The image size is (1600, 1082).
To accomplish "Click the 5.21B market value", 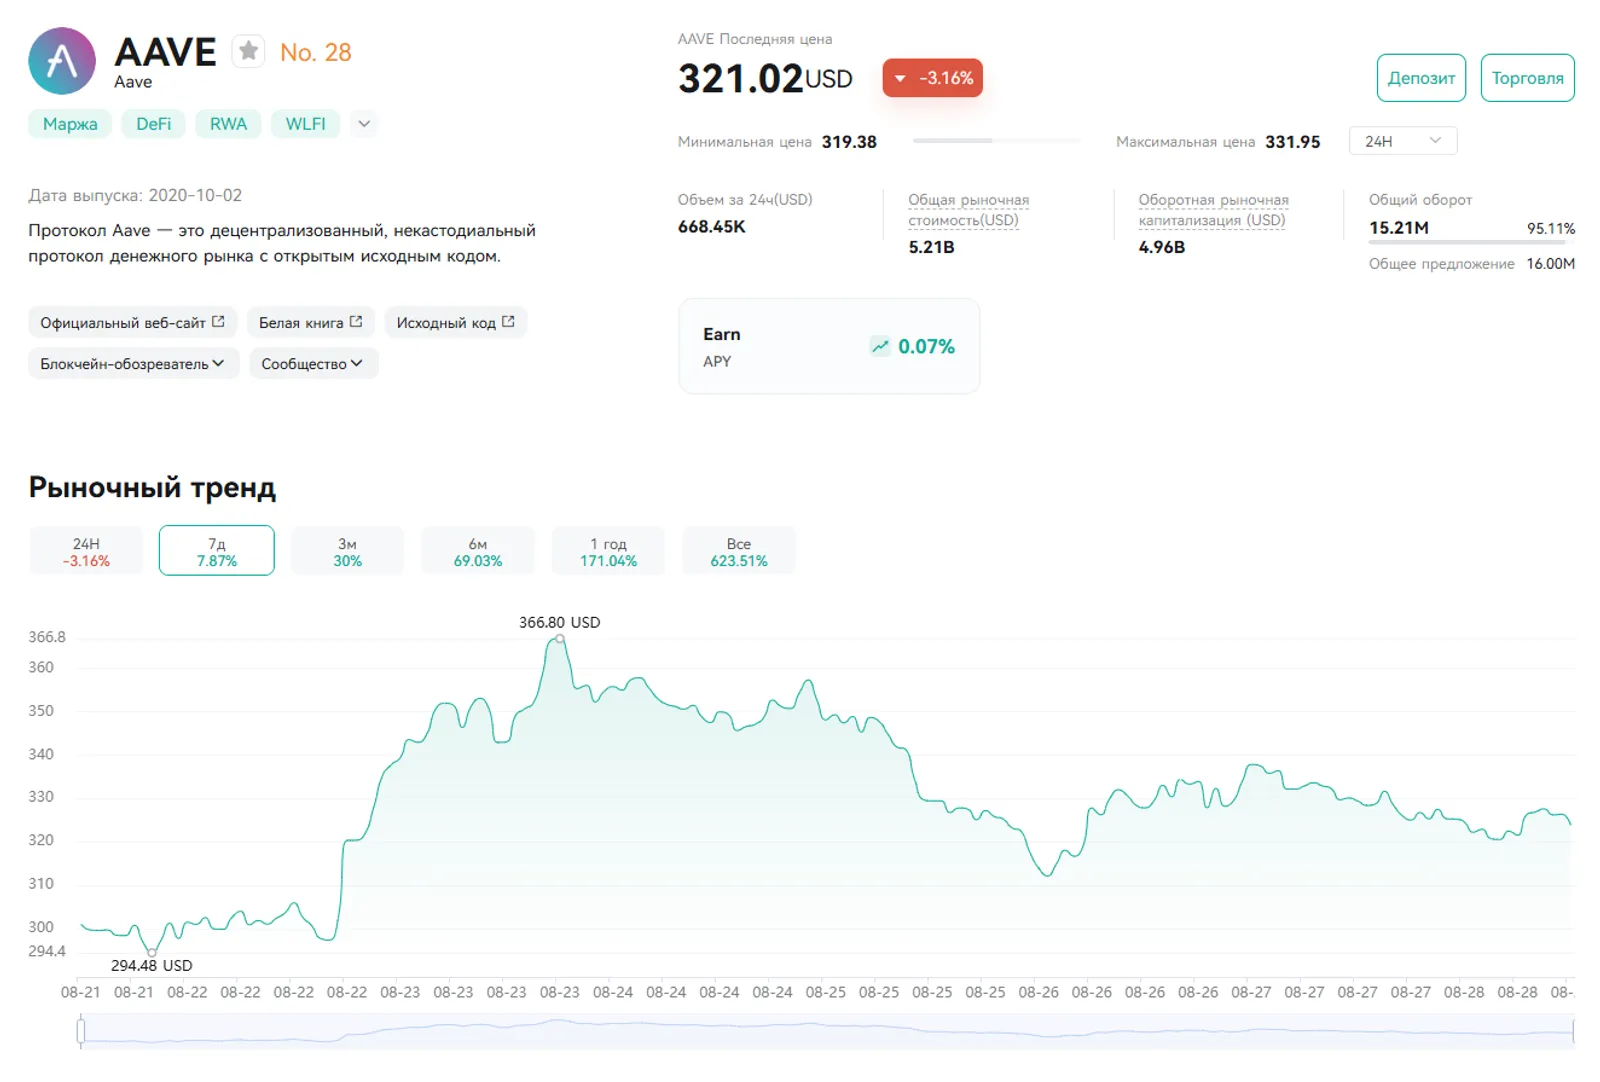I will 931,247.
